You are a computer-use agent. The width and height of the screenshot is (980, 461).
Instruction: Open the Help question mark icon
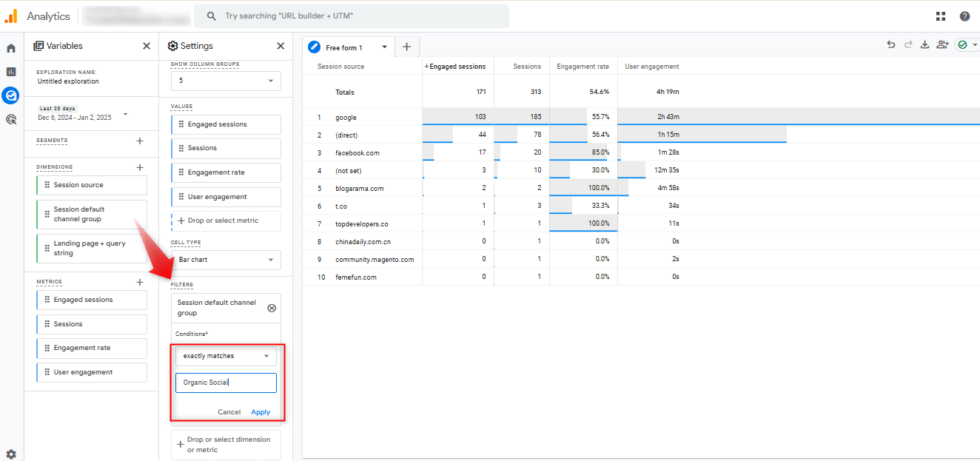click(x=965, y=16)
